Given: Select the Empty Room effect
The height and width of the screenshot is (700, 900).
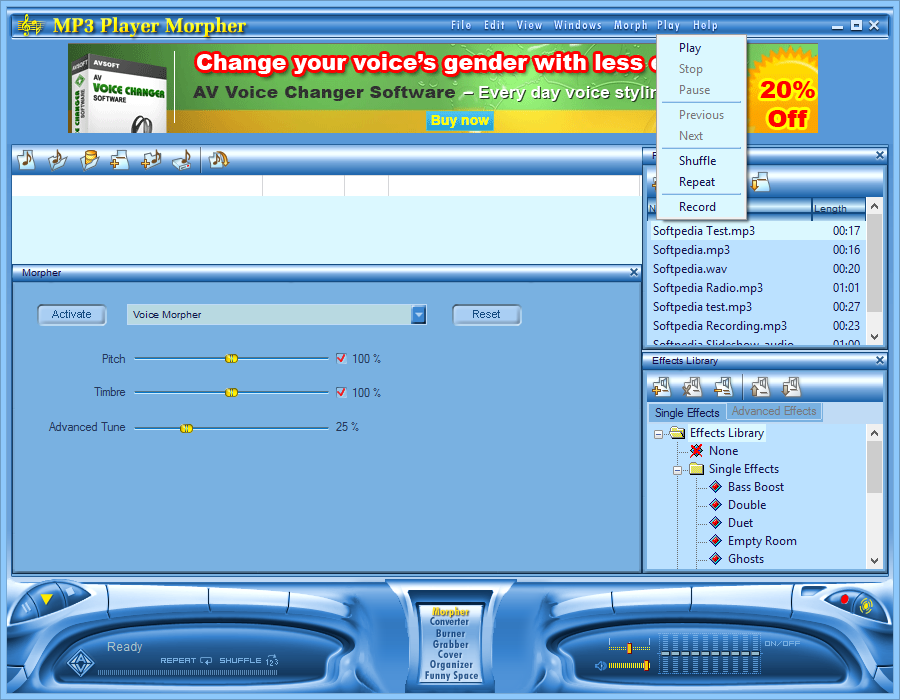Looking at the screenshot, I should [762, 540].
